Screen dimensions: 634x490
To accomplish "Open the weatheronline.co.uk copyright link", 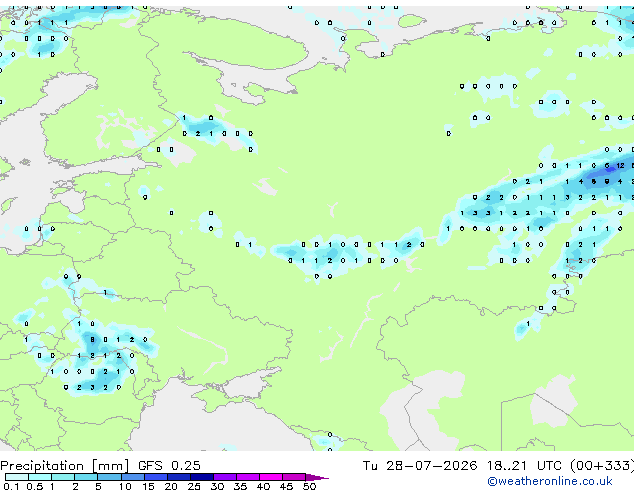I will coord(550,481).
